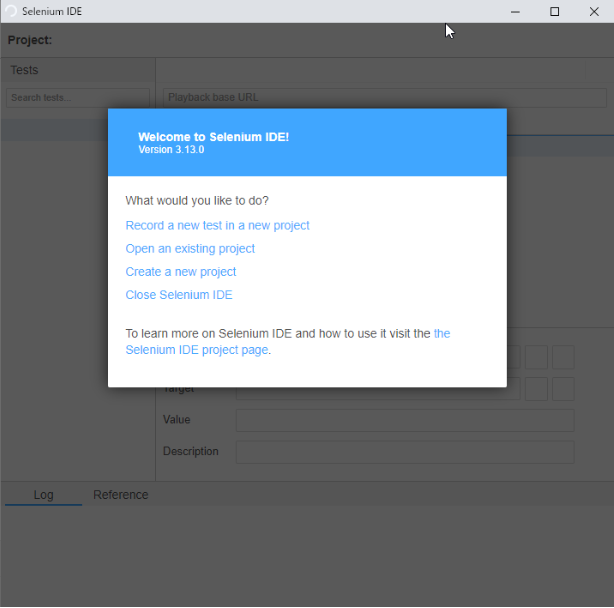Switch to the Log tab
This screenshot has height=608, width=614.
[x=43, y=495]
